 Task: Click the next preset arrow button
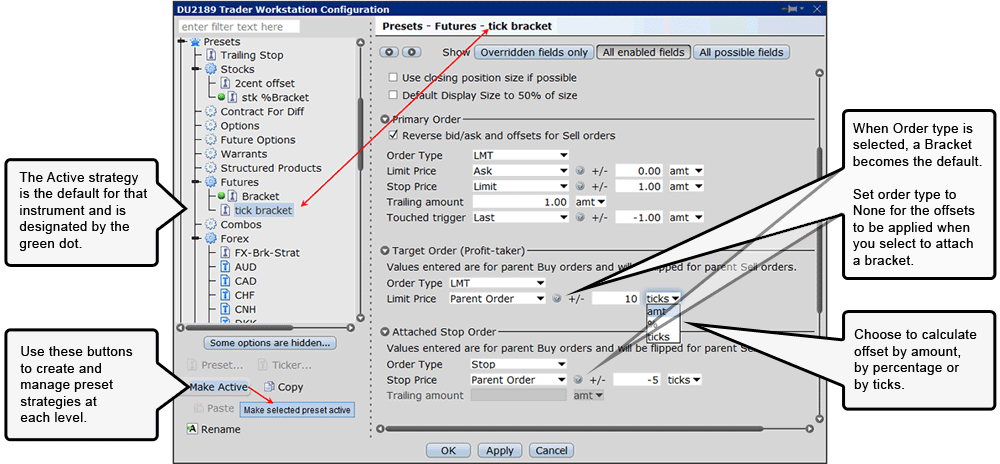coord(412,52)
